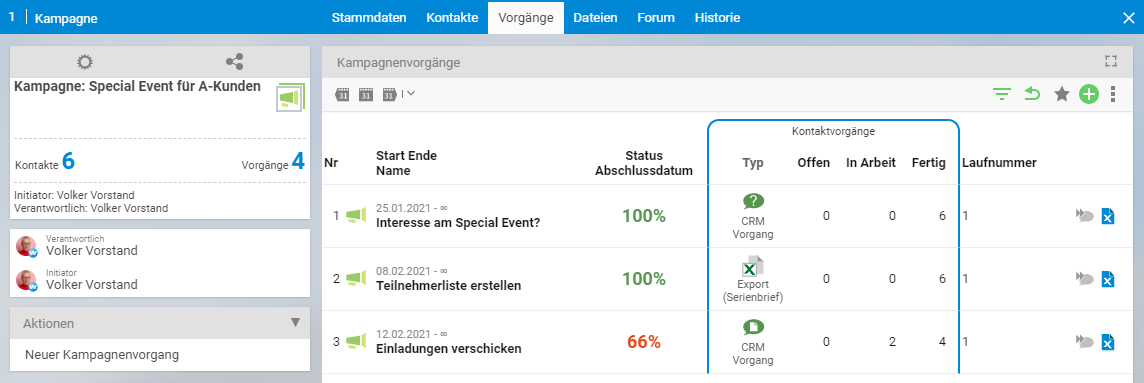Export Teilnehmerliste erstellen row to Excel
The width and height of the screenshot is (1144, 383).
pyautogui.click(x=1108, y=279)
